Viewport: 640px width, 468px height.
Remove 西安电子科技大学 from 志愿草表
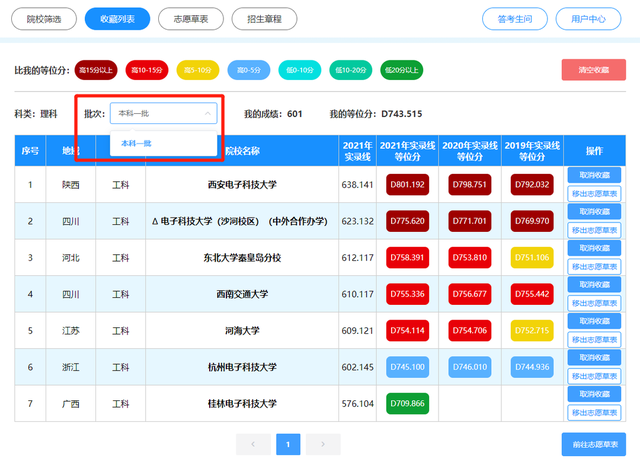click(x=594, y=193)
